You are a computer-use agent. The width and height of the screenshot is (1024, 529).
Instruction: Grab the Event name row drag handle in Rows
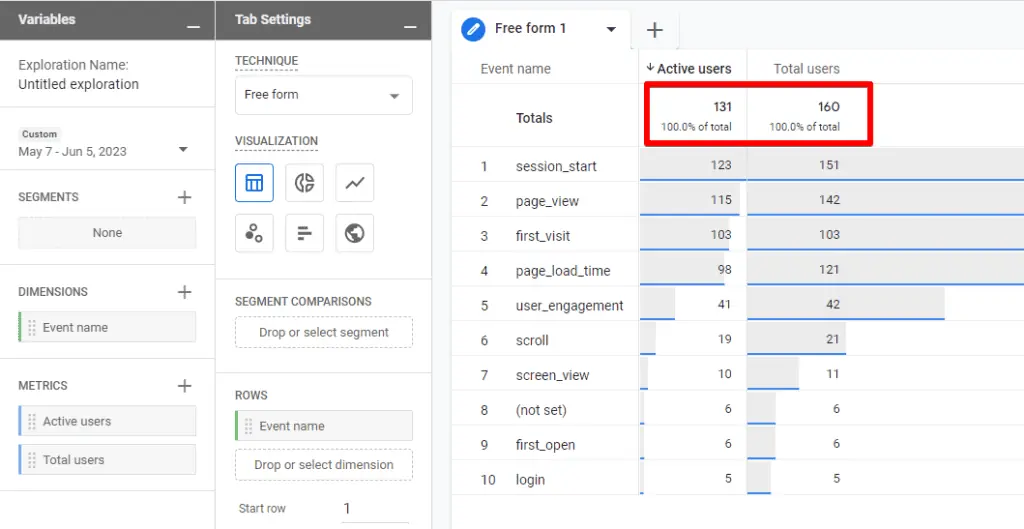pos(248,426)
